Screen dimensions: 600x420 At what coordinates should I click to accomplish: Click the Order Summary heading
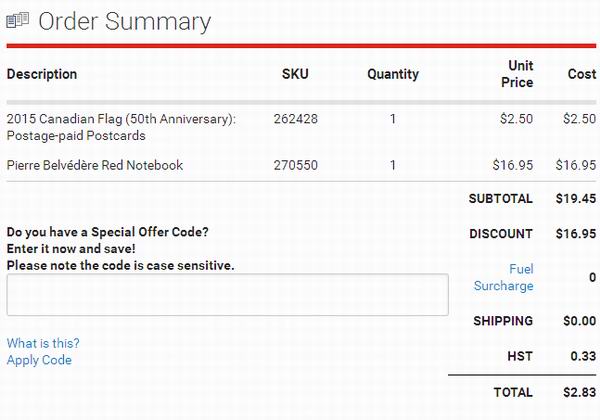tap(124, 21)
